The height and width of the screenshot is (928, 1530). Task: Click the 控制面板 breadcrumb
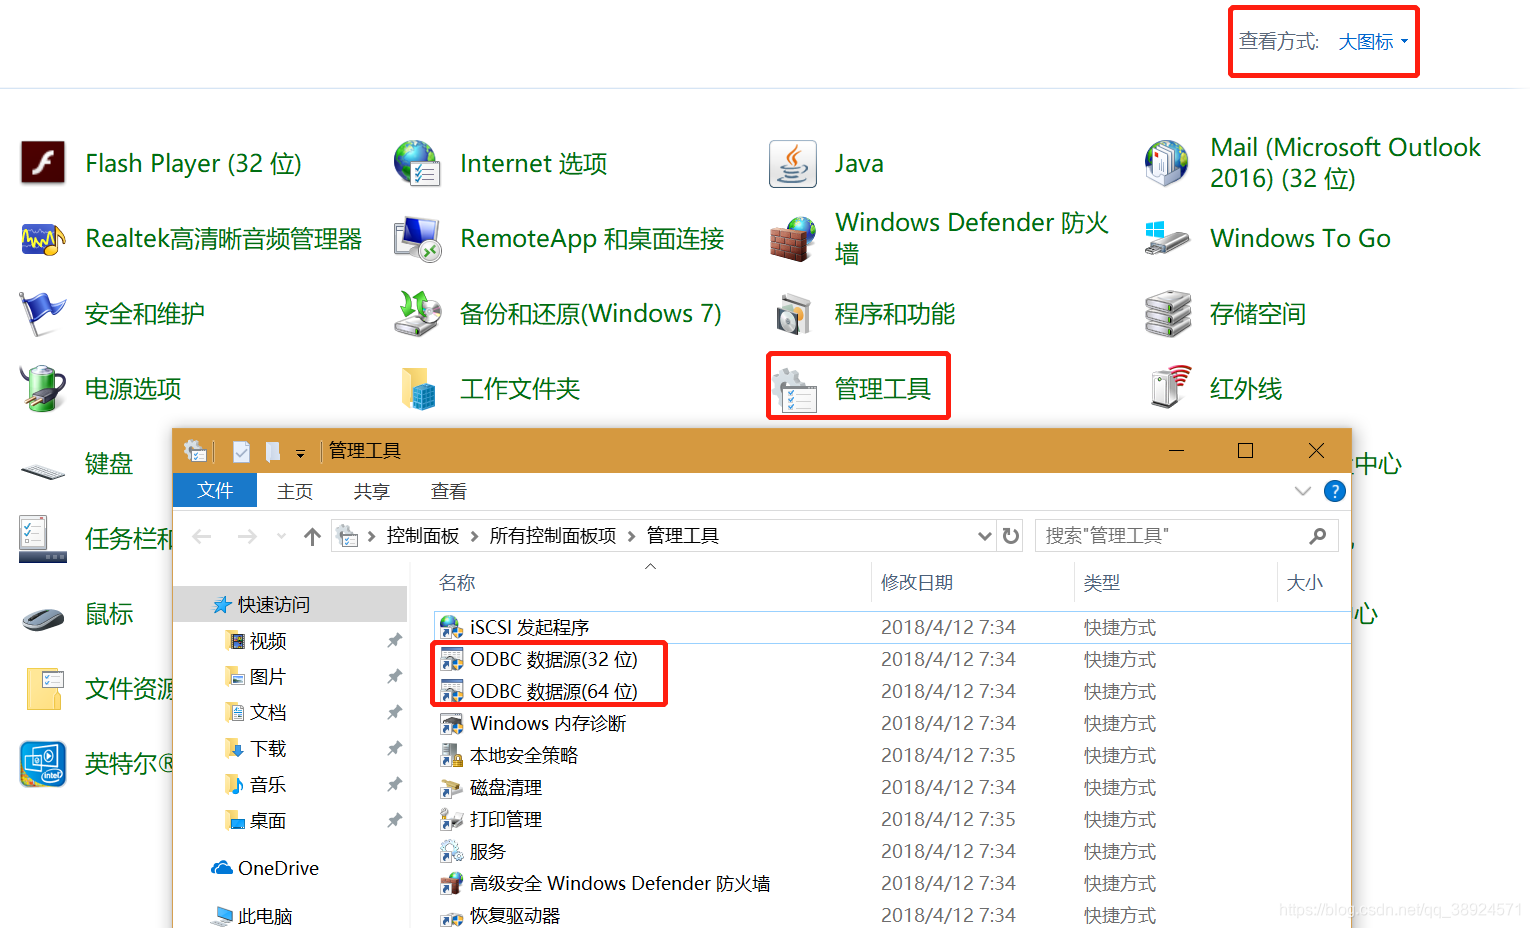423,536
